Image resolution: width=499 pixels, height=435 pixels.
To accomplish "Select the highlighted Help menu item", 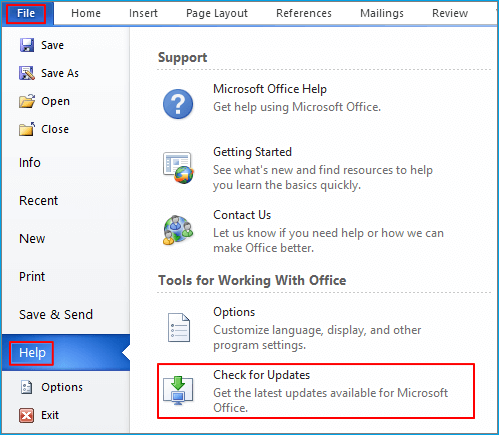I will click(66, 353).
